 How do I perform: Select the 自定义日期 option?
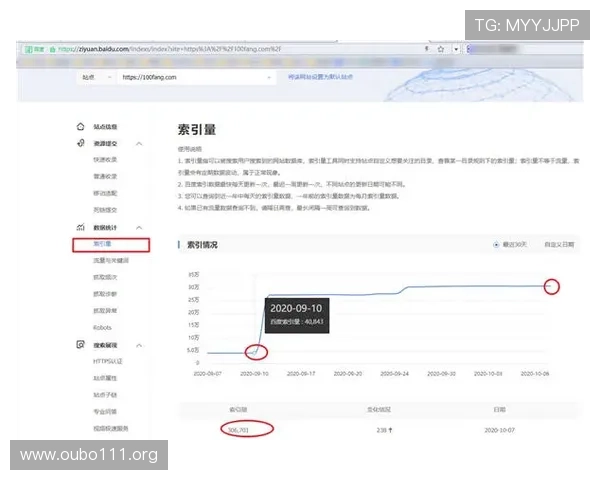[559, 245]
